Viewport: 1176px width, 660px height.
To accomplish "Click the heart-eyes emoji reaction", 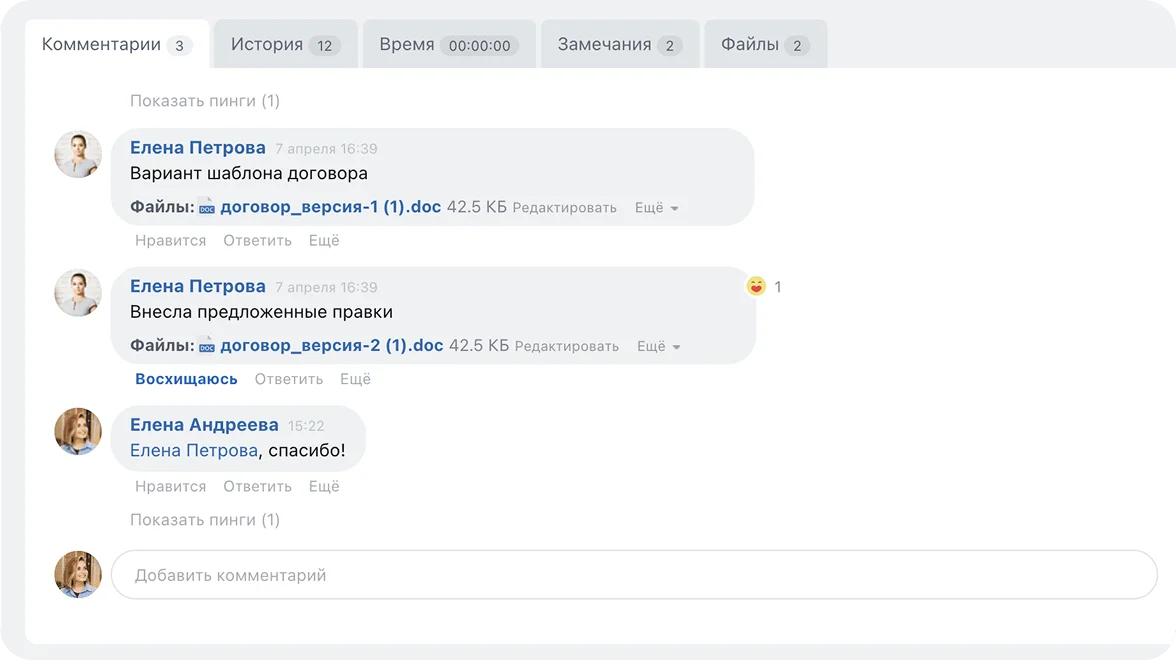I will coord(756,287).
